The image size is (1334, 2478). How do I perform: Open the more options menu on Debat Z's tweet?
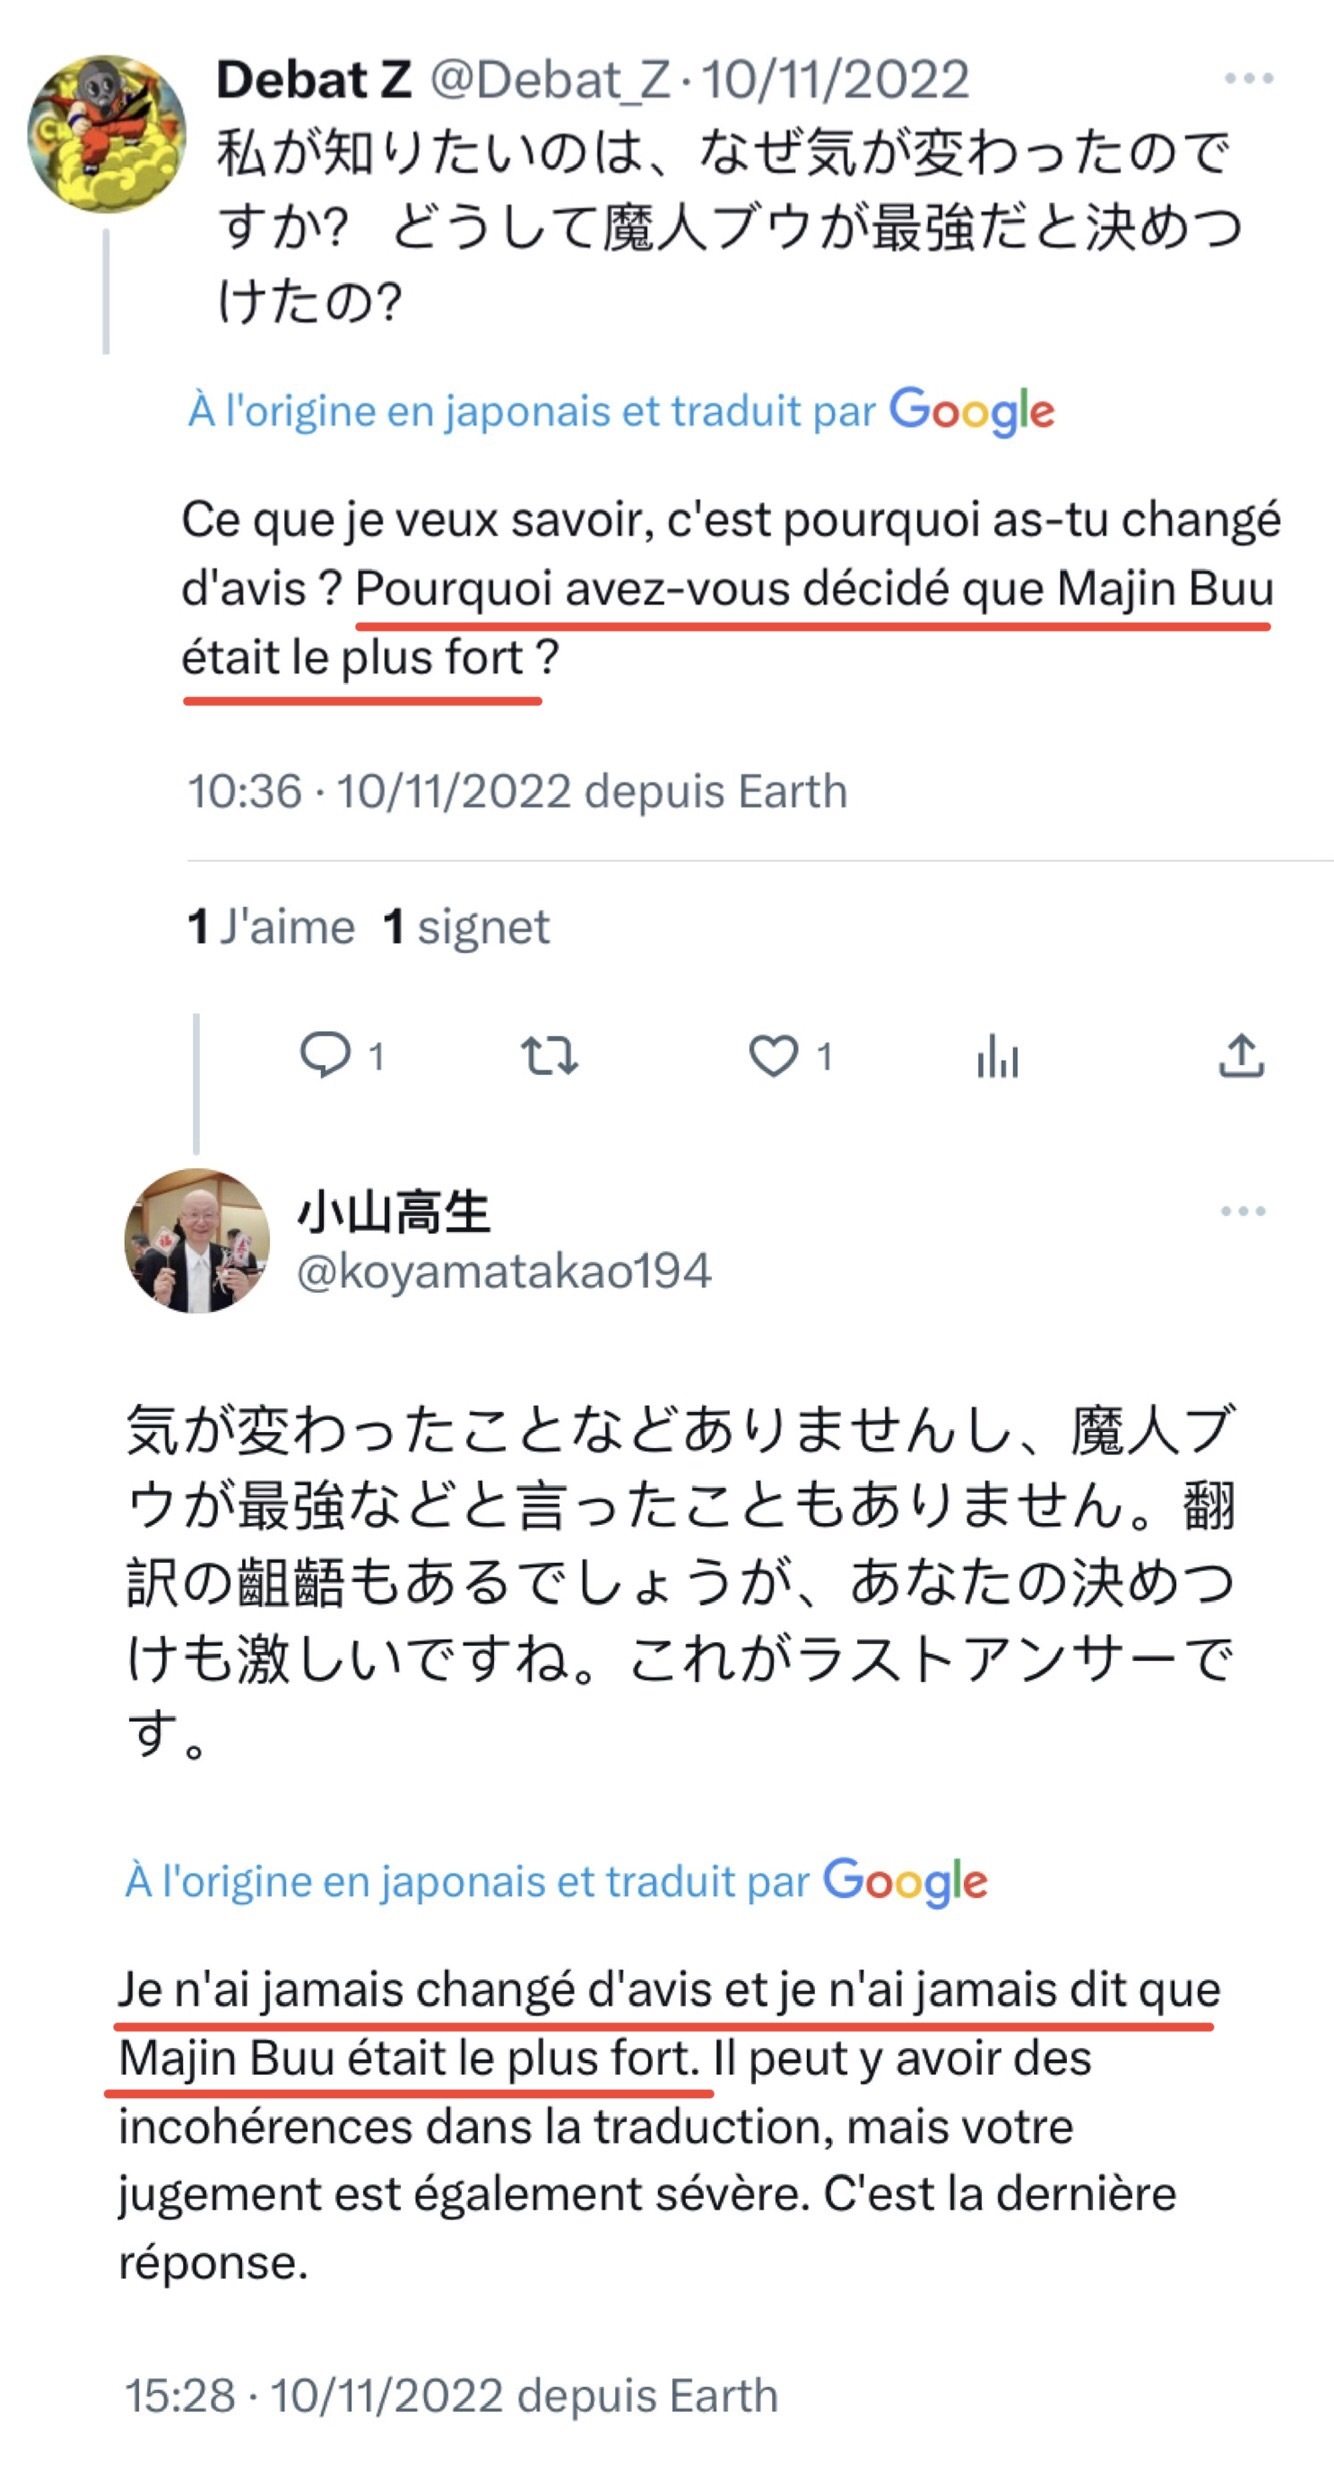click(1248, 79)
